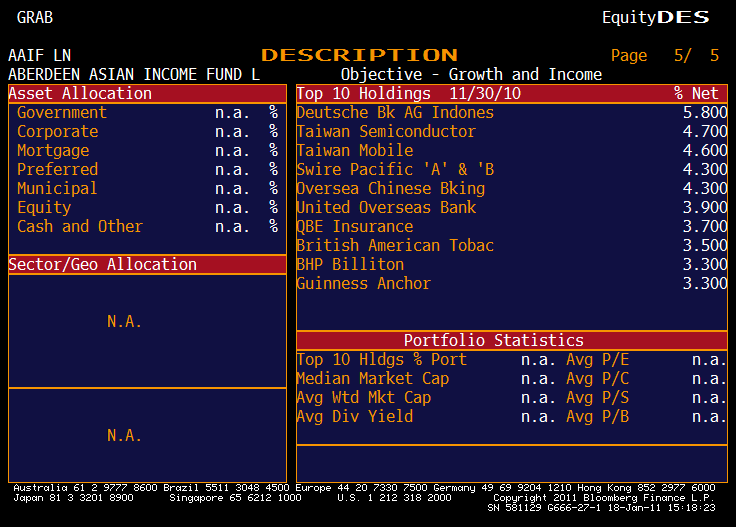Open the Swire Pacific 'A' & 'B holding
736x527 pixels.
395,170
